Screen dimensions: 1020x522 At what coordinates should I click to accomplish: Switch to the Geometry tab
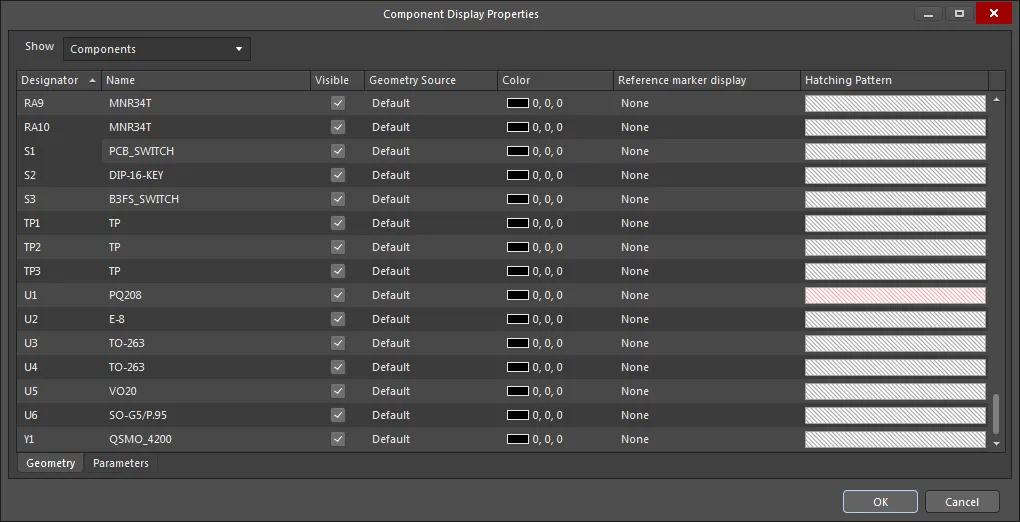tap(51, 463)
